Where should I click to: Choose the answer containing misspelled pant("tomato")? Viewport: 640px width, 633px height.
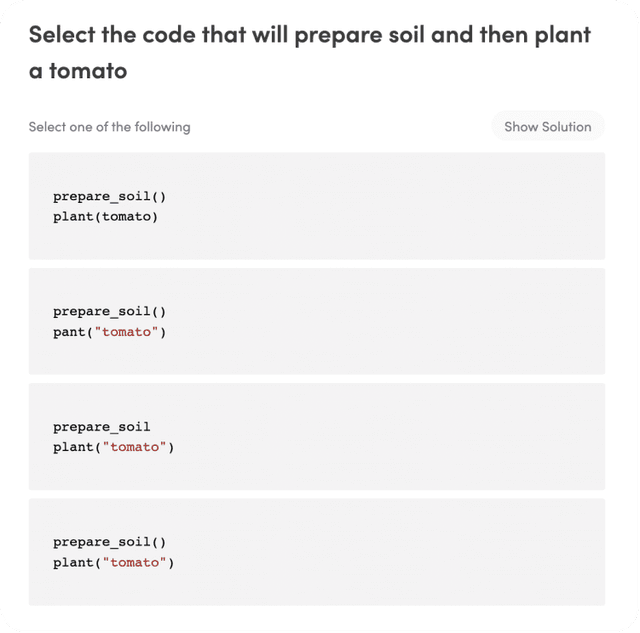point(316,321)
